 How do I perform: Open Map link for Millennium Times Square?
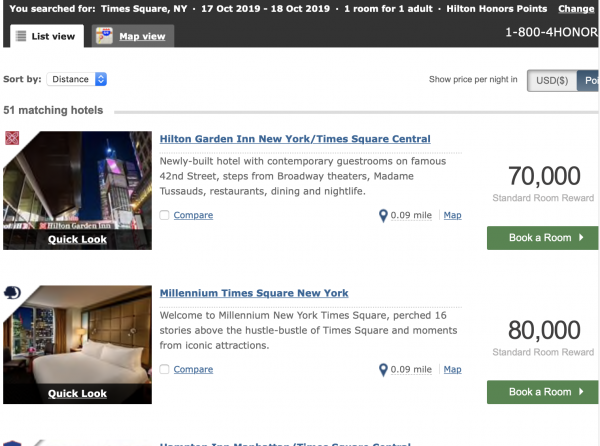click(x=452, y=369)
